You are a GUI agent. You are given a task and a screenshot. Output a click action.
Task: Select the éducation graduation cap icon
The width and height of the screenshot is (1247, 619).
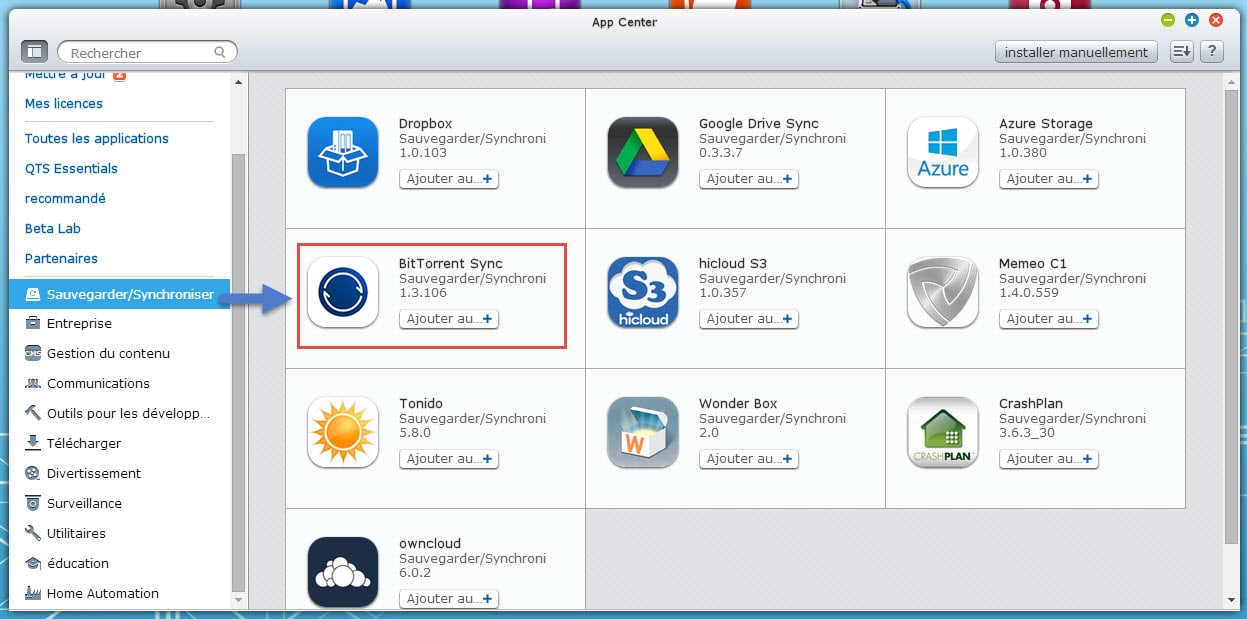[x=33, y=563]
